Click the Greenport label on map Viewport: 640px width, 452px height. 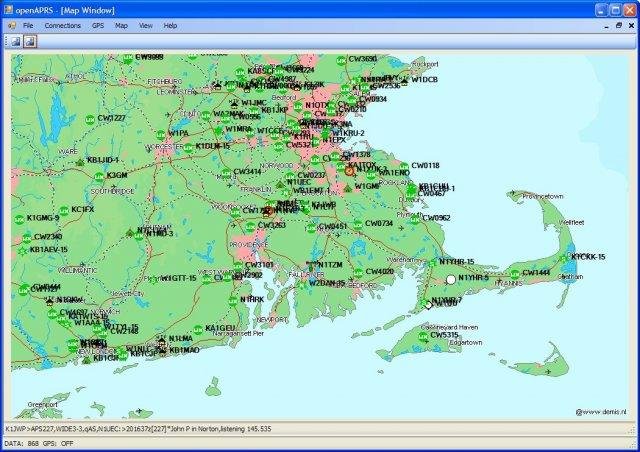point(42,404)
